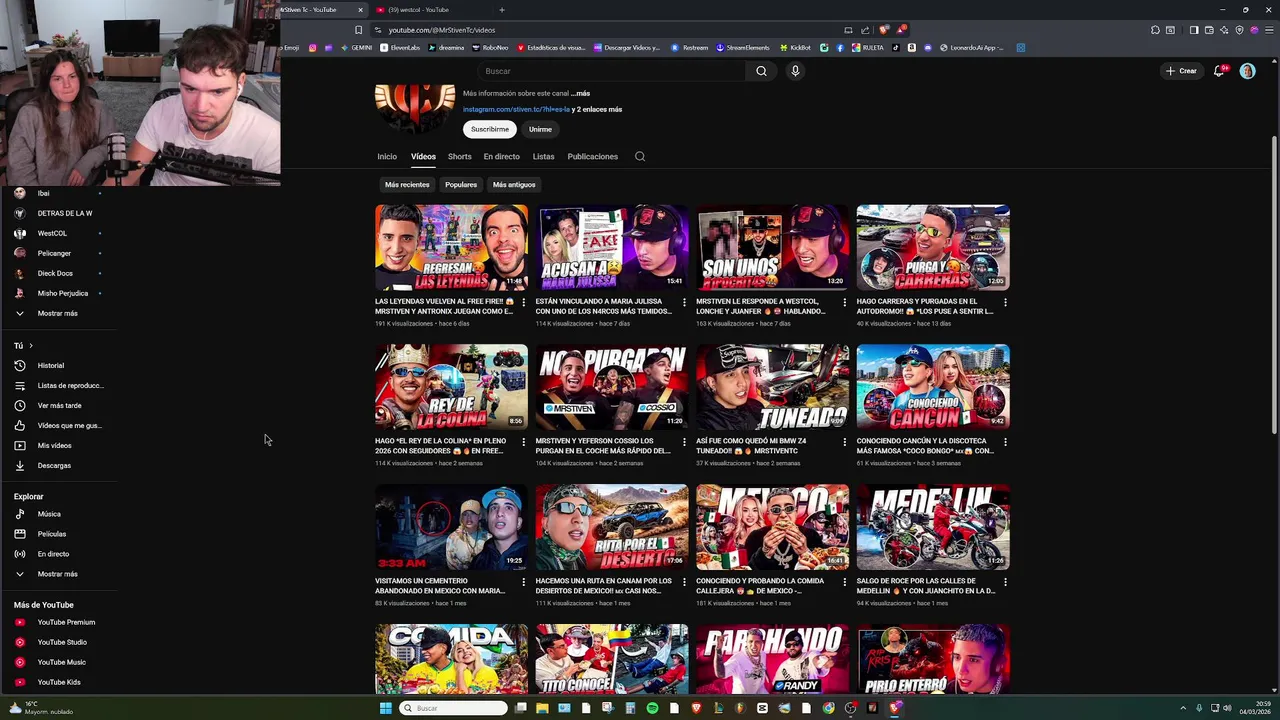This screenshot has width=1280, height=720.
Task: Play the RUTA POR EL DESIERTO thumbnail
Action: coord(612,527)
